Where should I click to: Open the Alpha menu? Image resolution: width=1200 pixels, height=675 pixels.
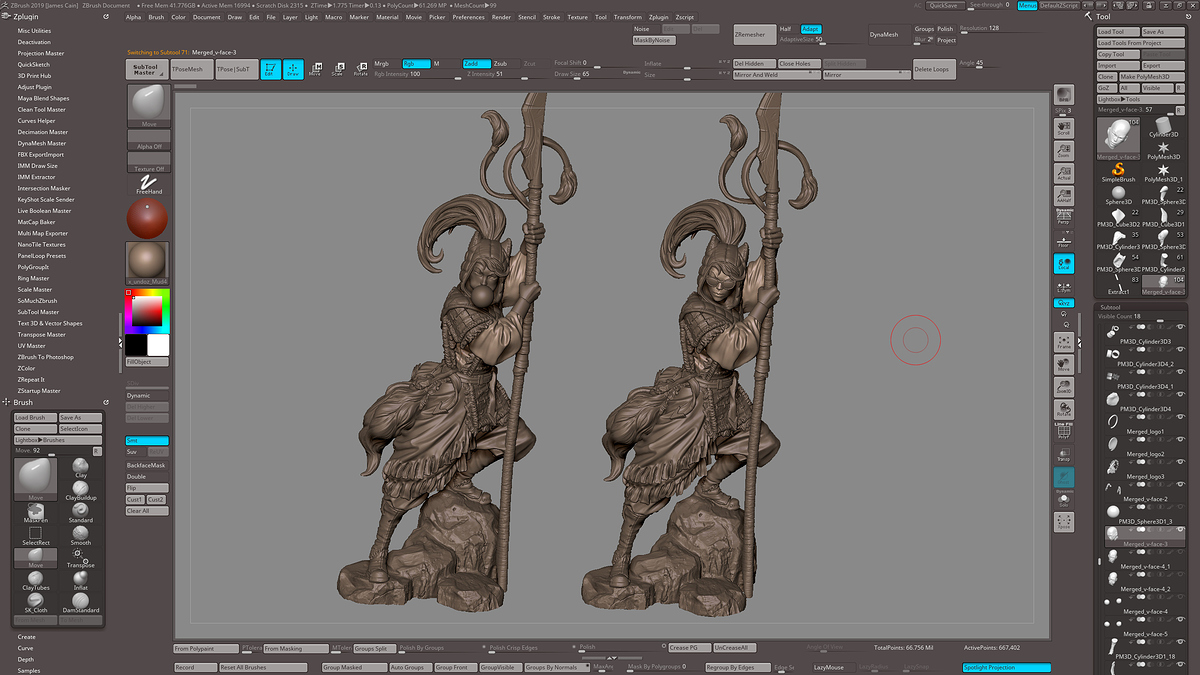134,17
